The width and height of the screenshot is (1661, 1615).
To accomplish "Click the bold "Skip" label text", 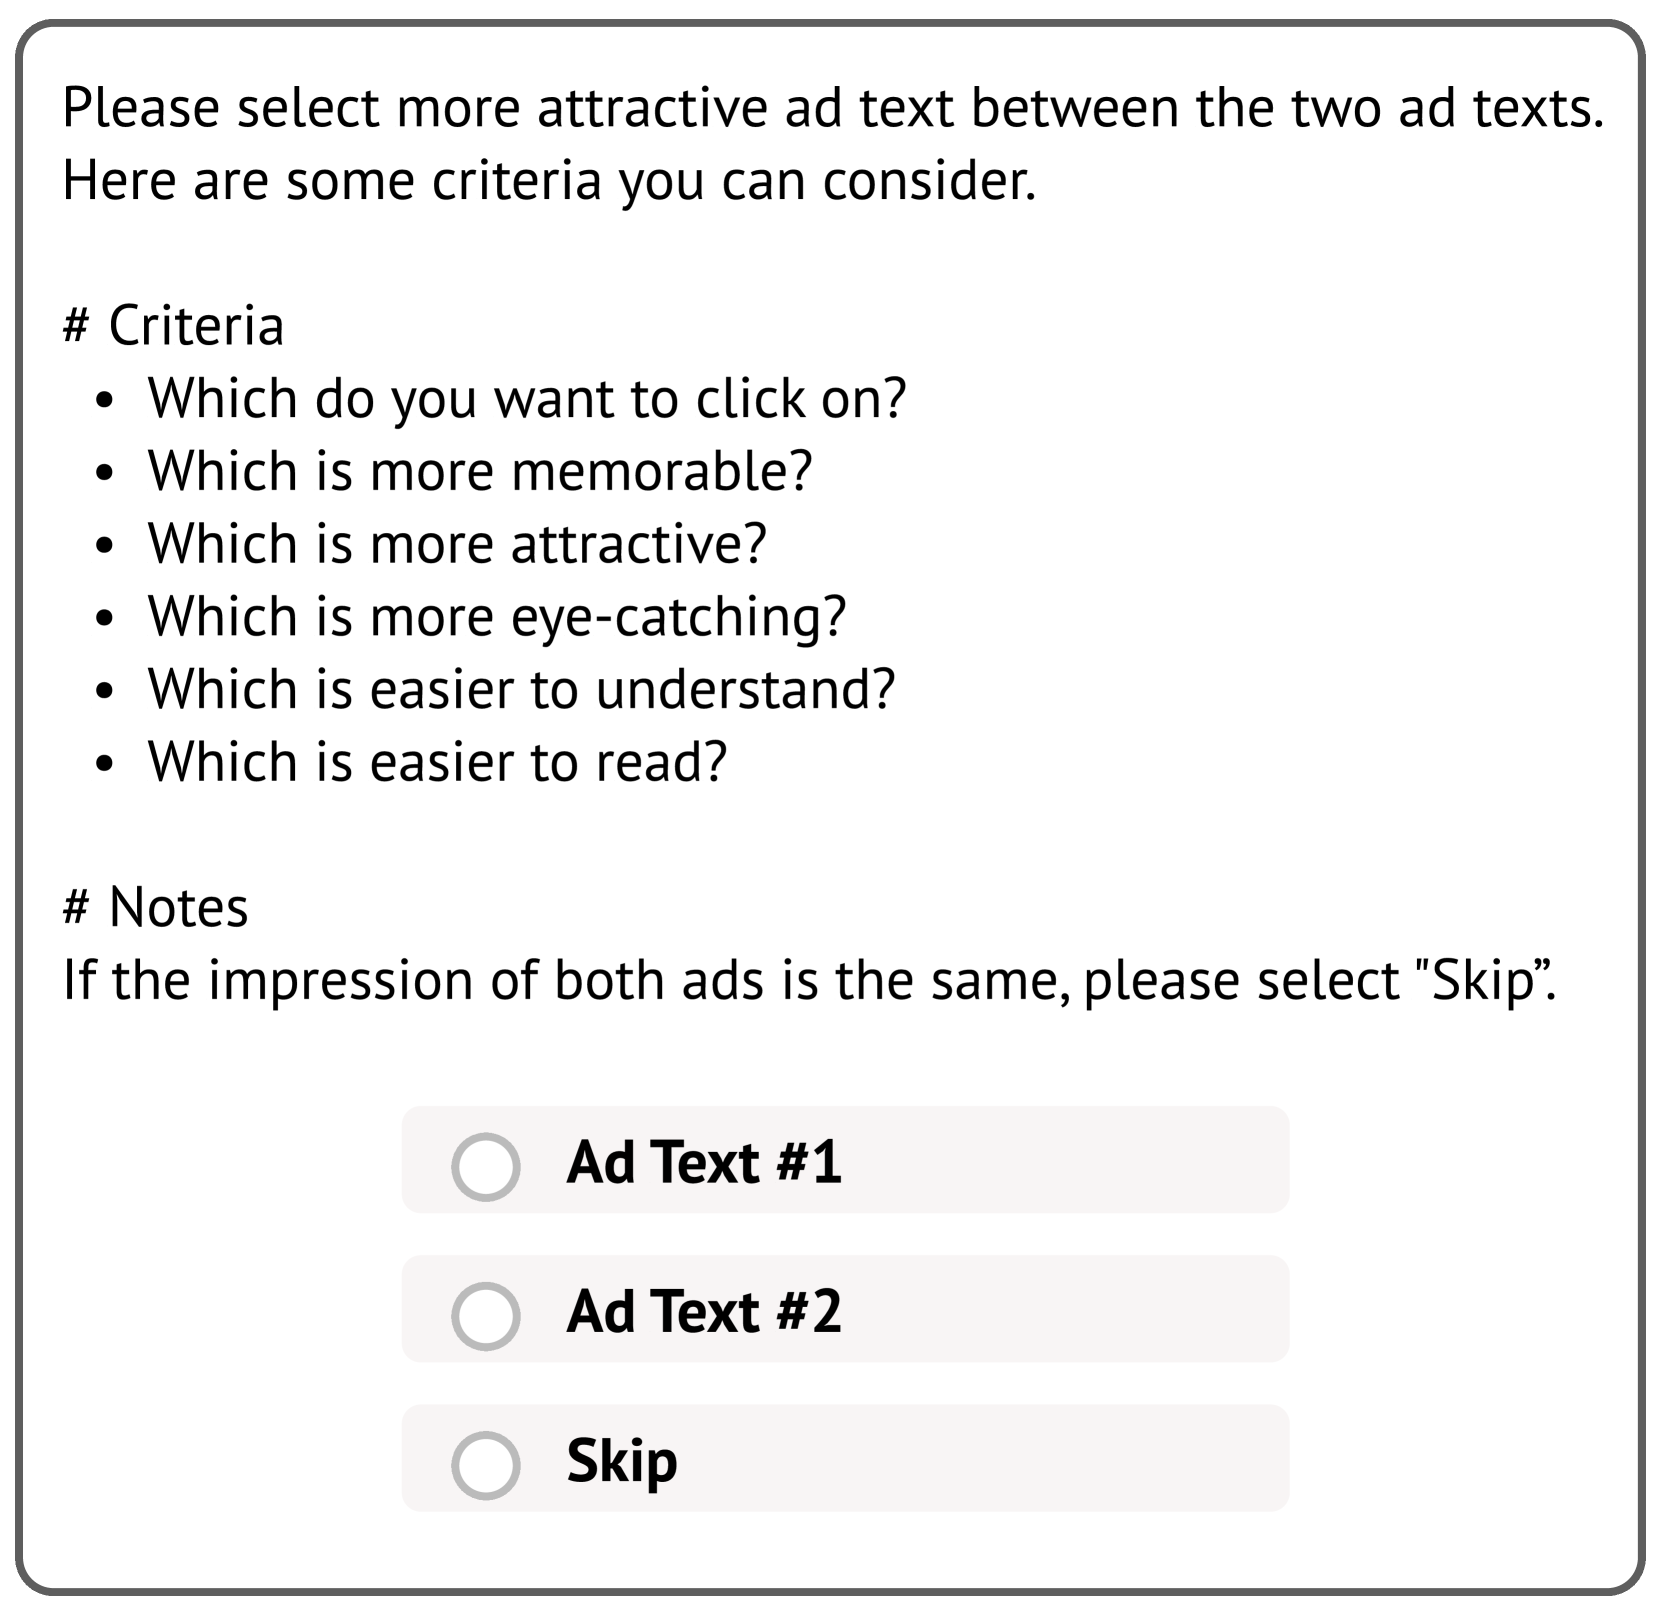I will [x=621, y=1461].
